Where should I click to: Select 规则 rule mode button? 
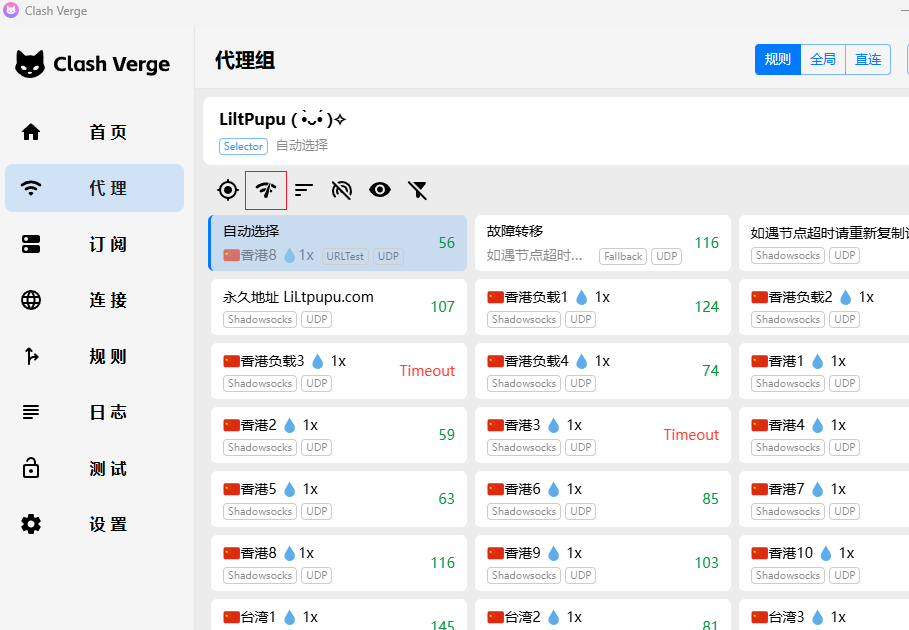[x=778, y=60]
